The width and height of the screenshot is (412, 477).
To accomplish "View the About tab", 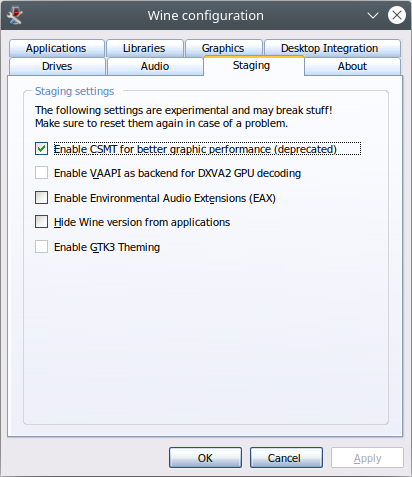I will (x=352, y=66).
